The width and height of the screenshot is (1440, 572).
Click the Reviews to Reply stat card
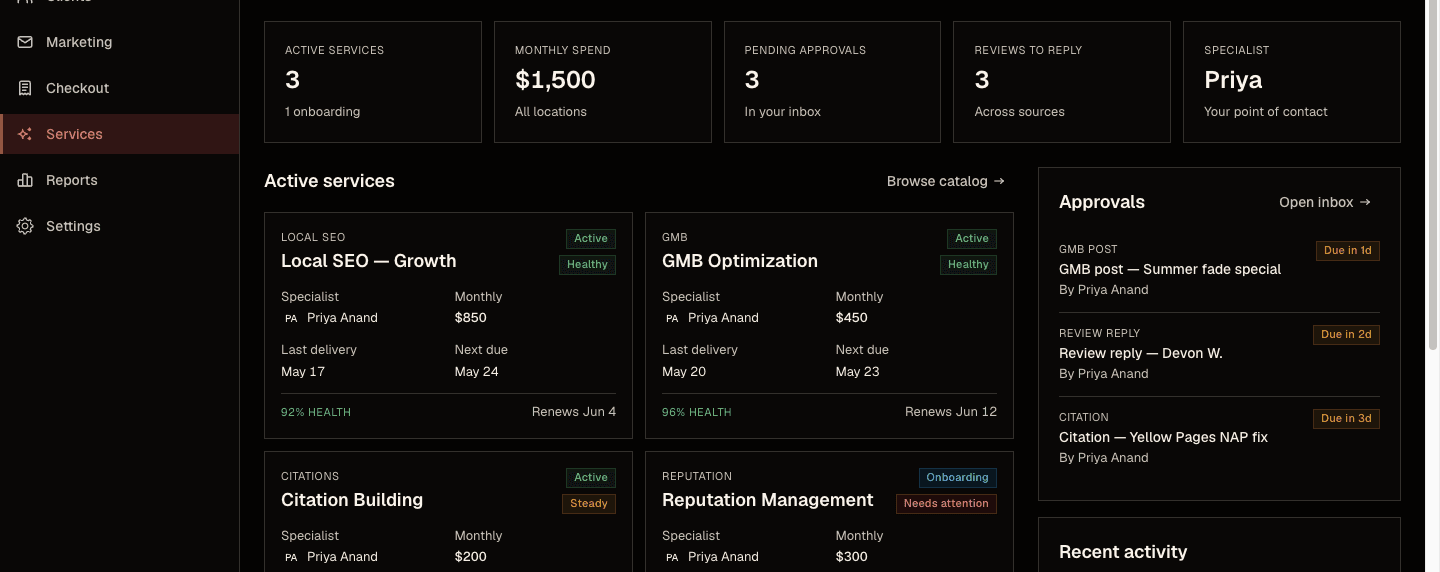(1062, 82)
